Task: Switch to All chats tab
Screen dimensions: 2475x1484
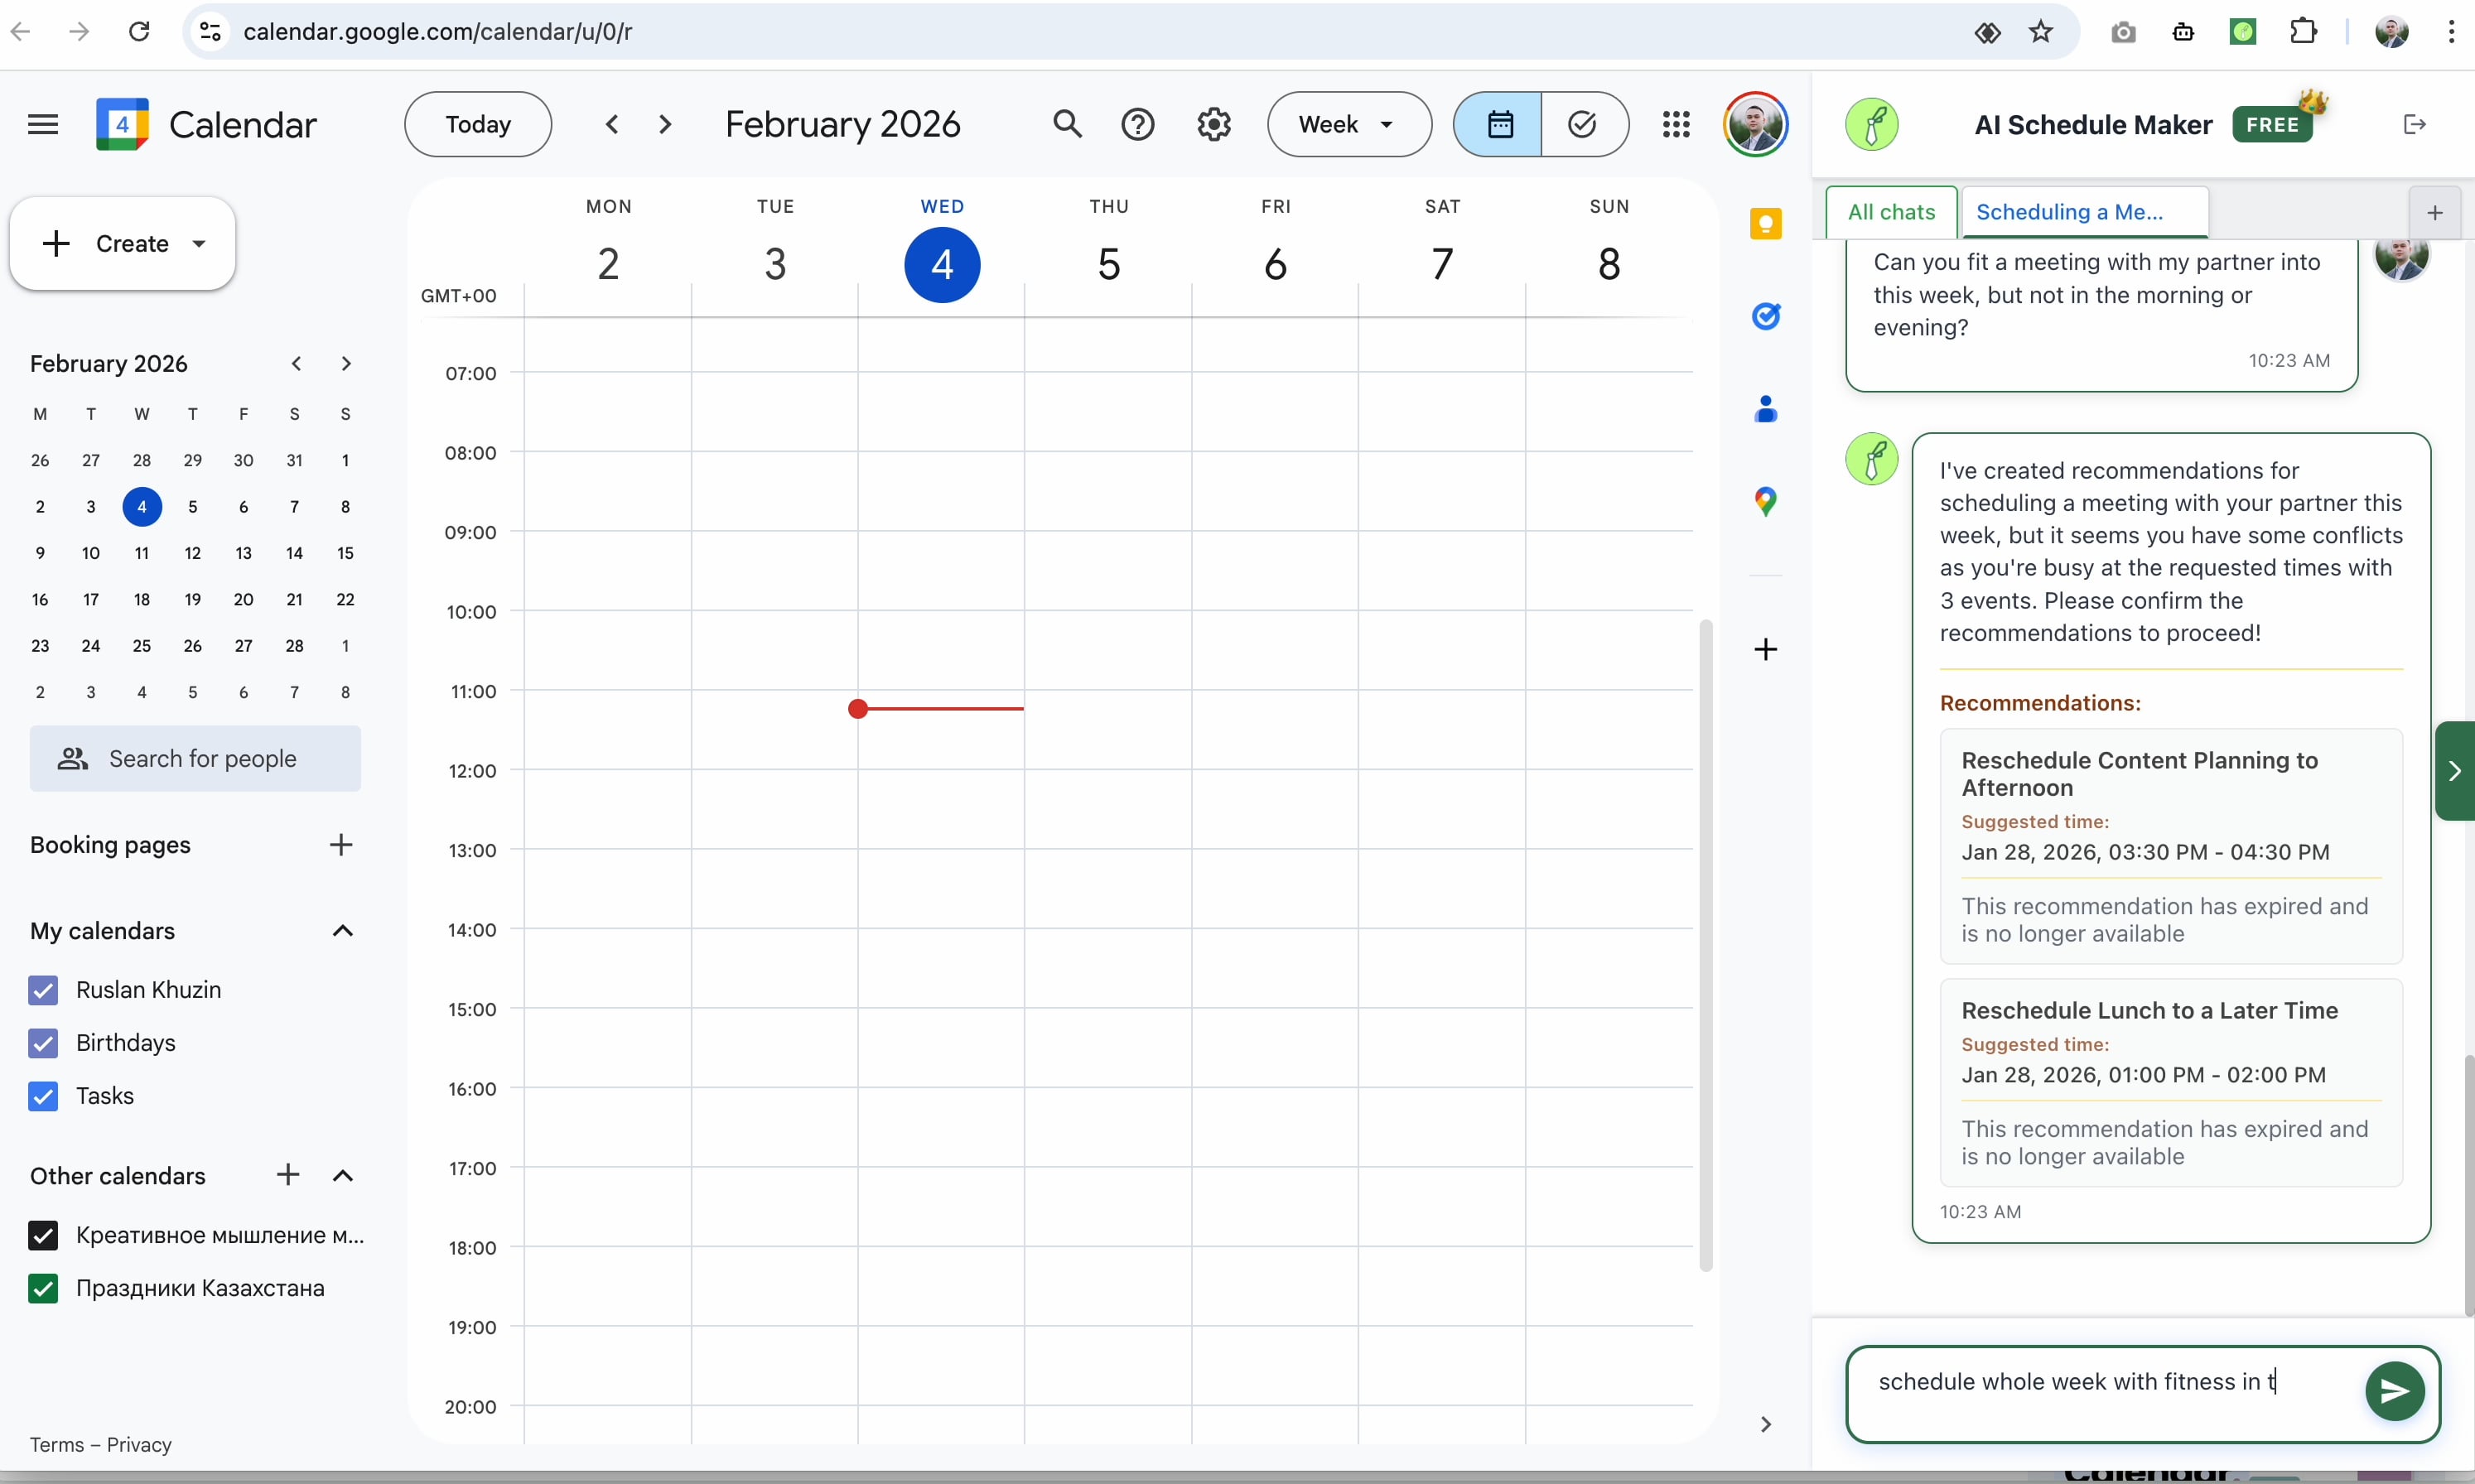Action: tap(1891, 212)
